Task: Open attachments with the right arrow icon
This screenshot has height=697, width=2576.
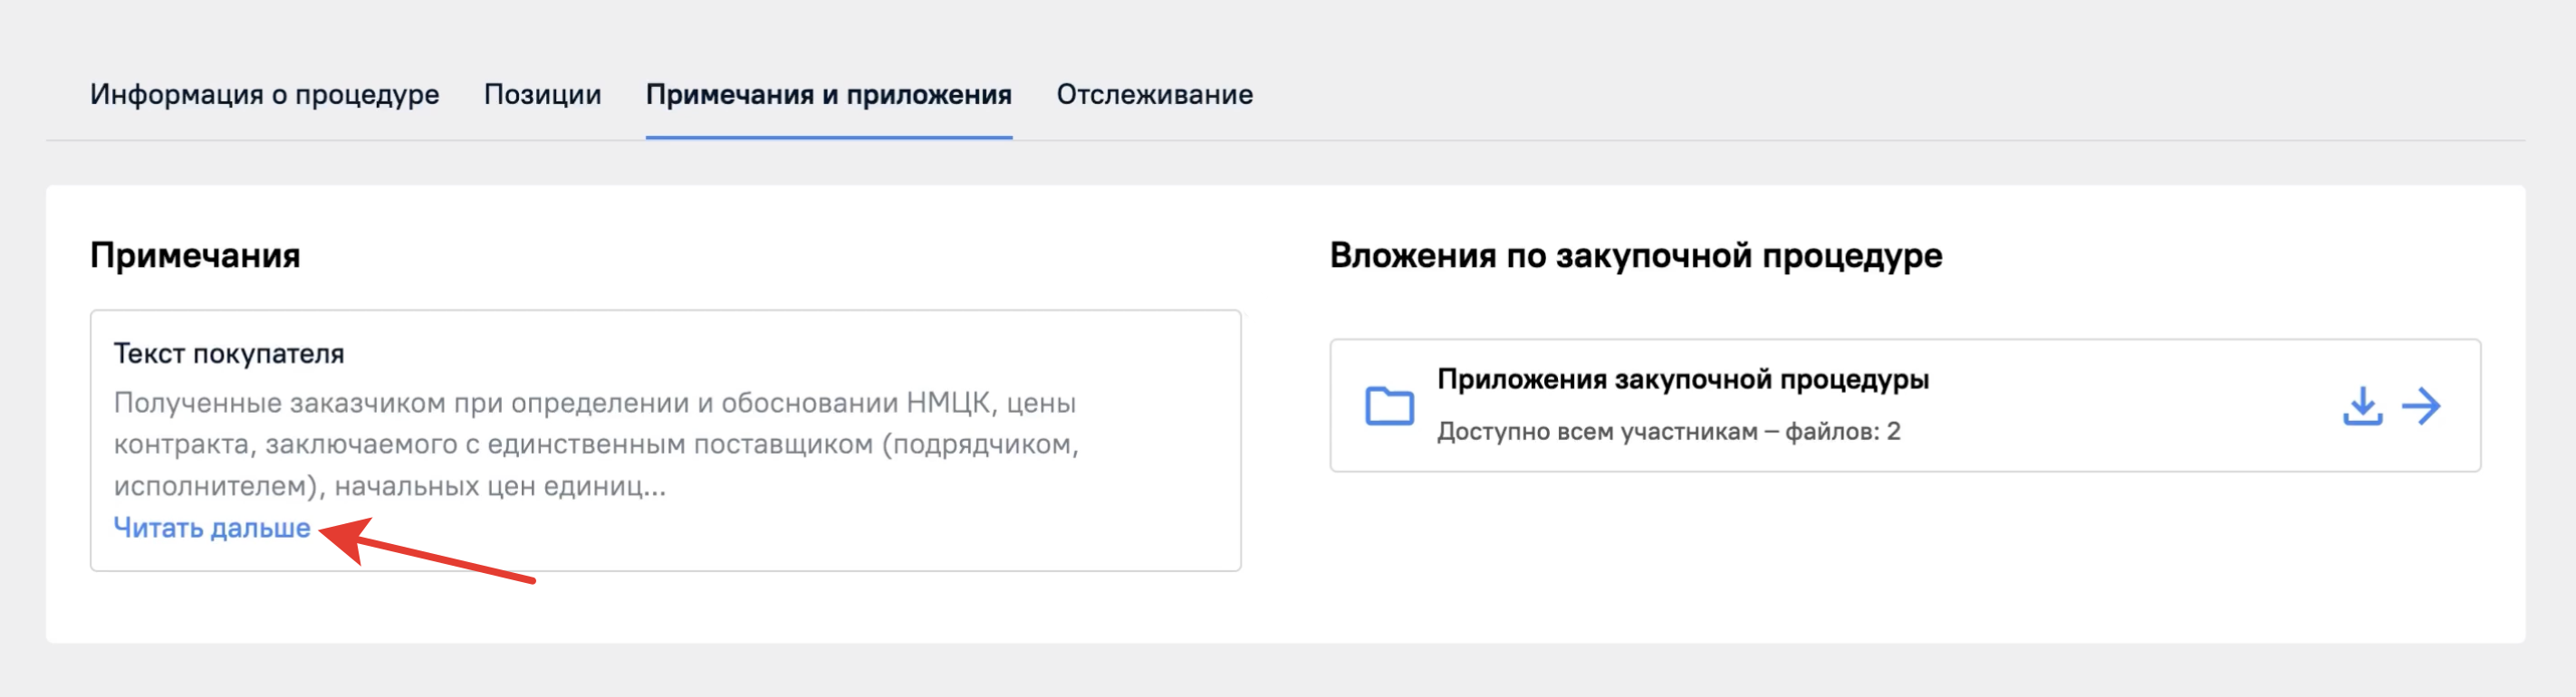Action: pos(2421,406)
